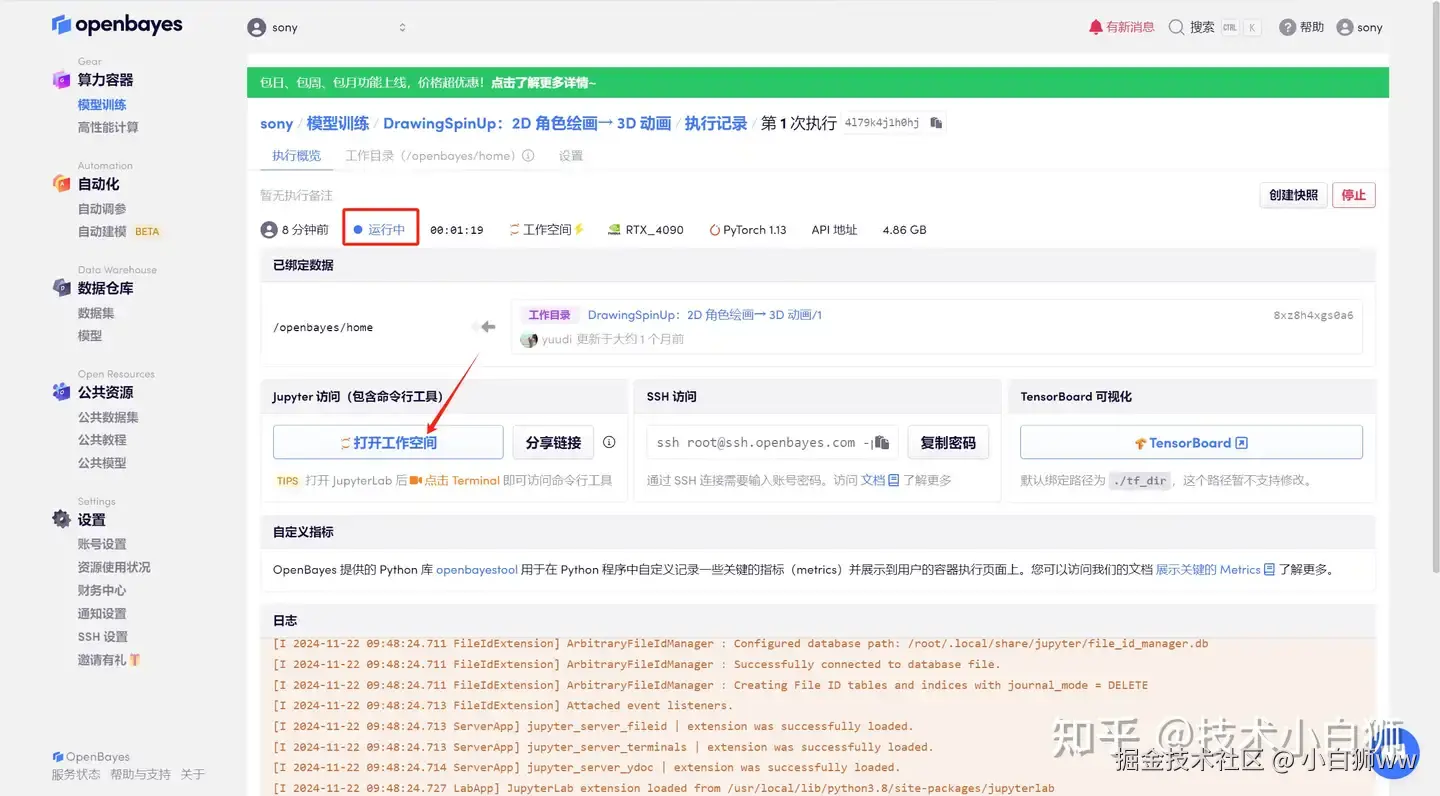Open 算力容器 section in sidebar
The height and width of the screenshot is (796, 1440).
click(x=105, y=80)
